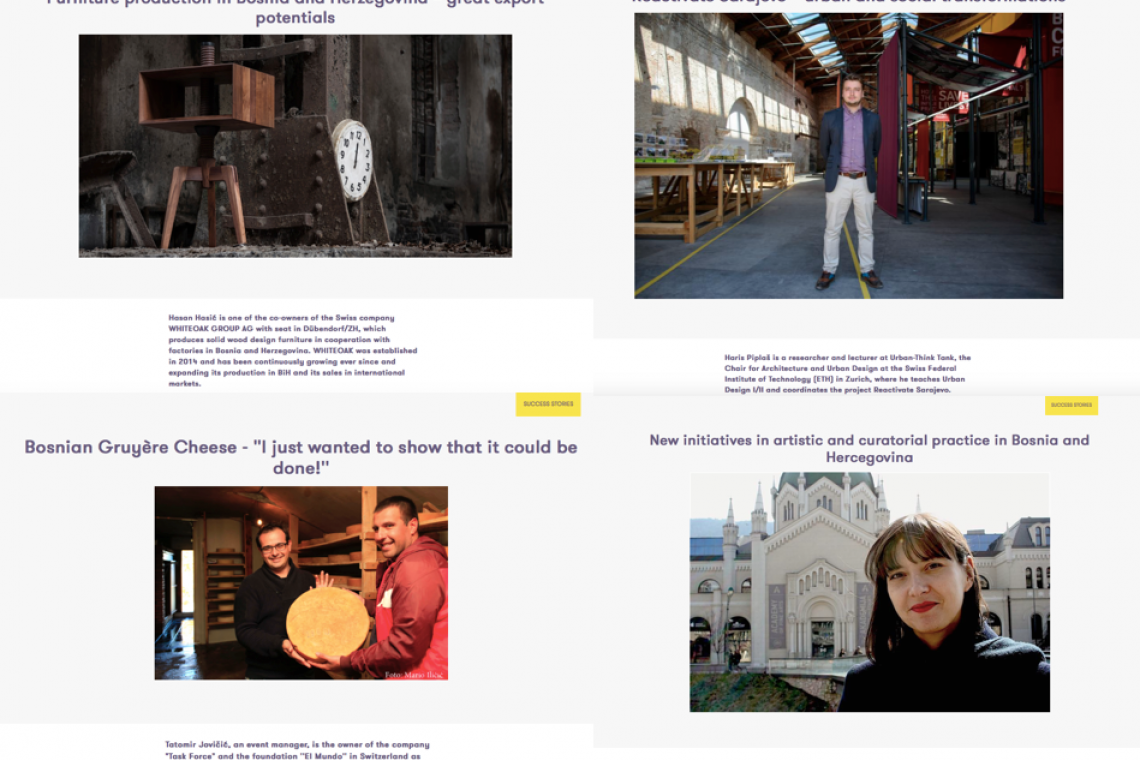
Task: Click the cheese wheel photo thumbnail
Action: [x=301, y=583]
